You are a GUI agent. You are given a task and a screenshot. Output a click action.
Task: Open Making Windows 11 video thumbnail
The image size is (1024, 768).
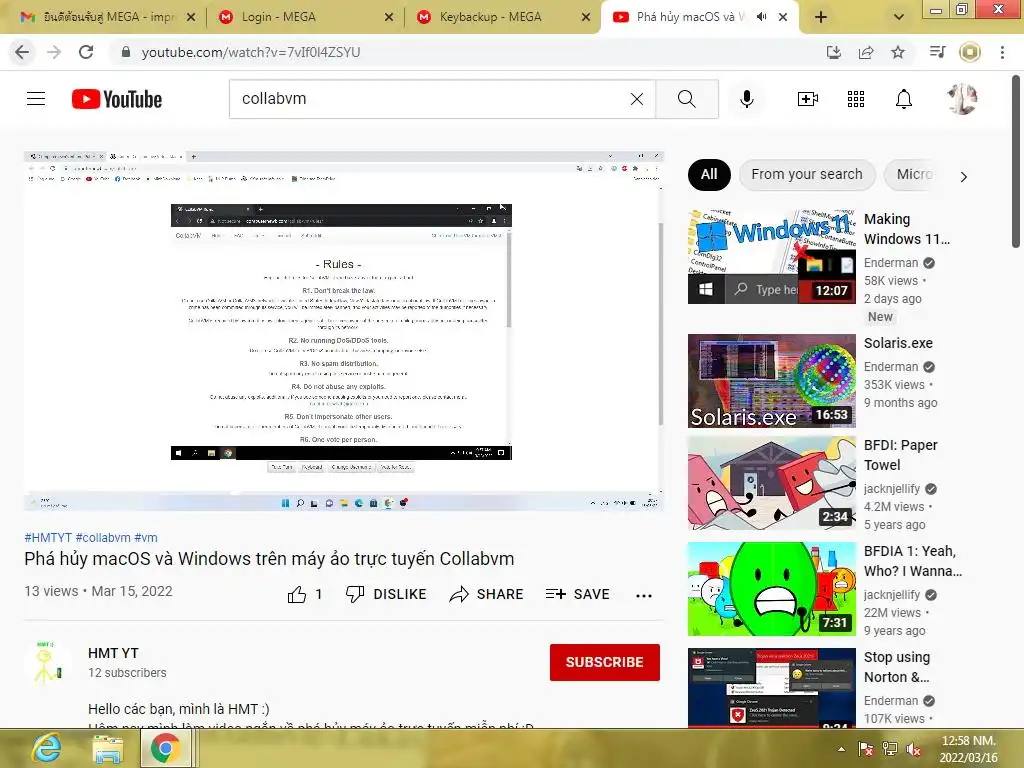pos(771,257)
